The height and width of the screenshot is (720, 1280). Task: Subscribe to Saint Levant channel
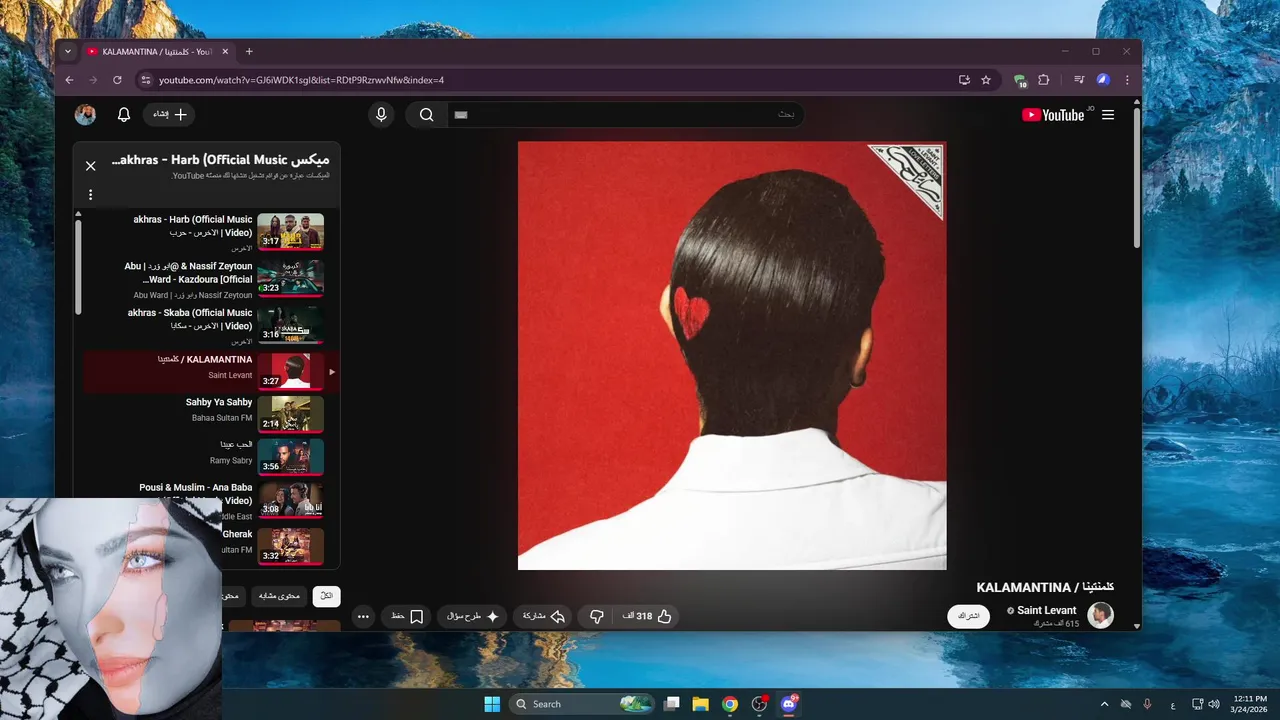(968, 616)
